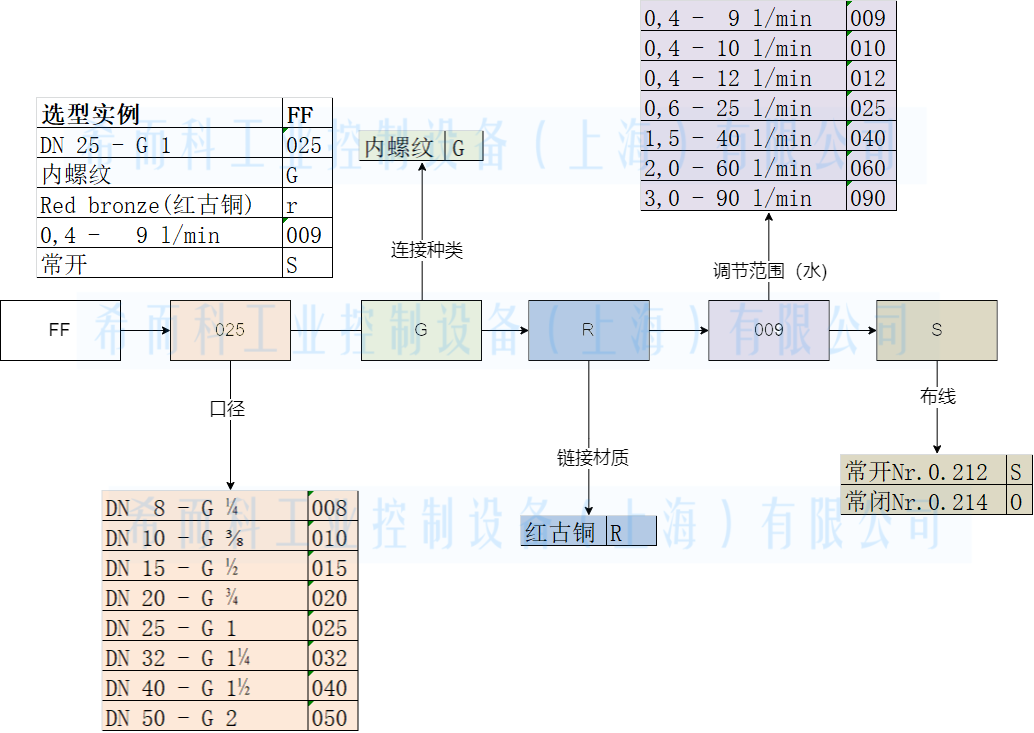Click the 0,6 - 25 l/min cell
This screenshot has height=733, width=1034.
coord(743,108)
